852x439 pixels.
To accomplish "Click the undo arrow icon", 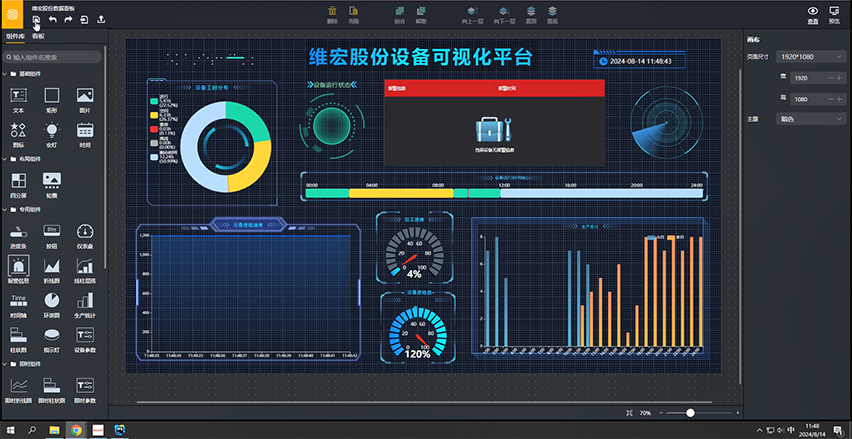I will [x=52, y=19].
